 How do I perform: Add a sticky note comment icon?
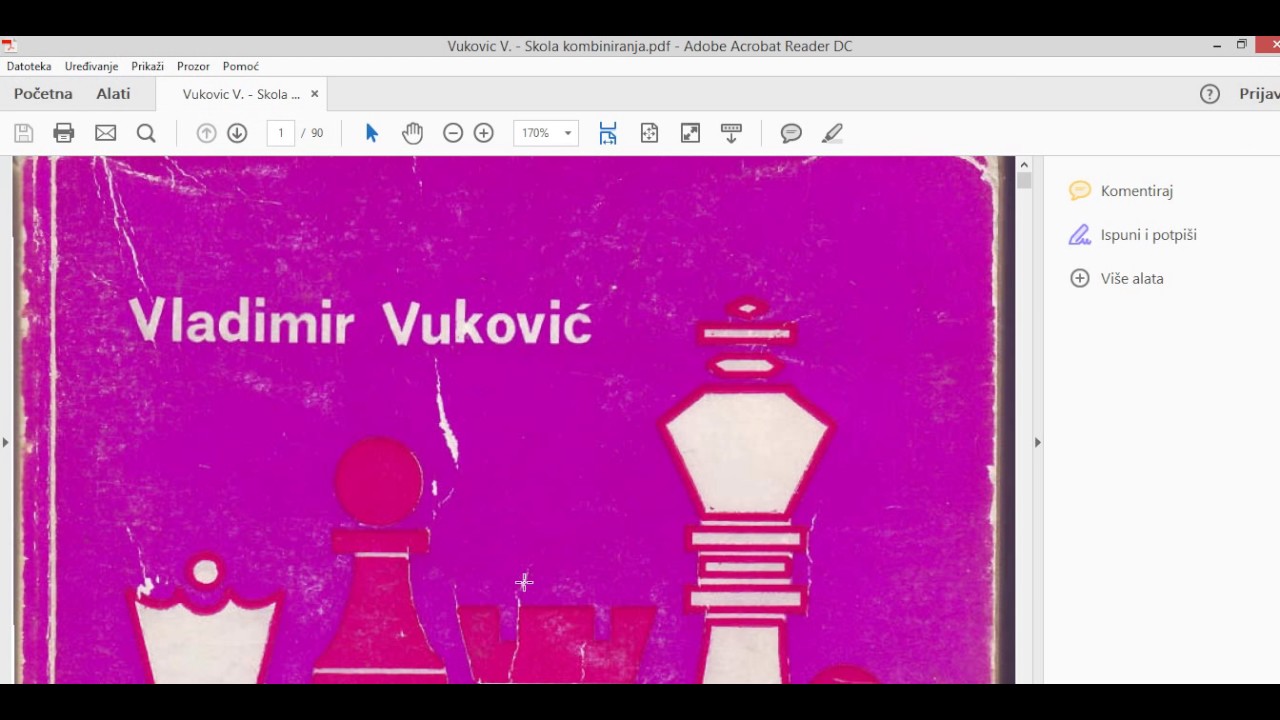click(791, 133)
